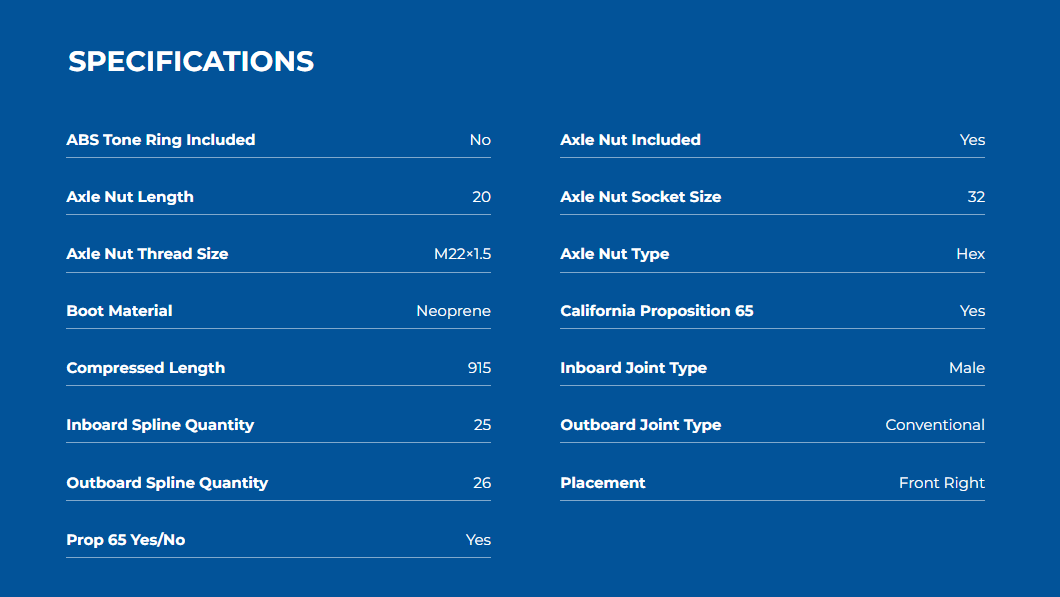Viewport: 1060px width, 597px height.
Task: Select the Front Right placement value
Action: click(942, 483)
